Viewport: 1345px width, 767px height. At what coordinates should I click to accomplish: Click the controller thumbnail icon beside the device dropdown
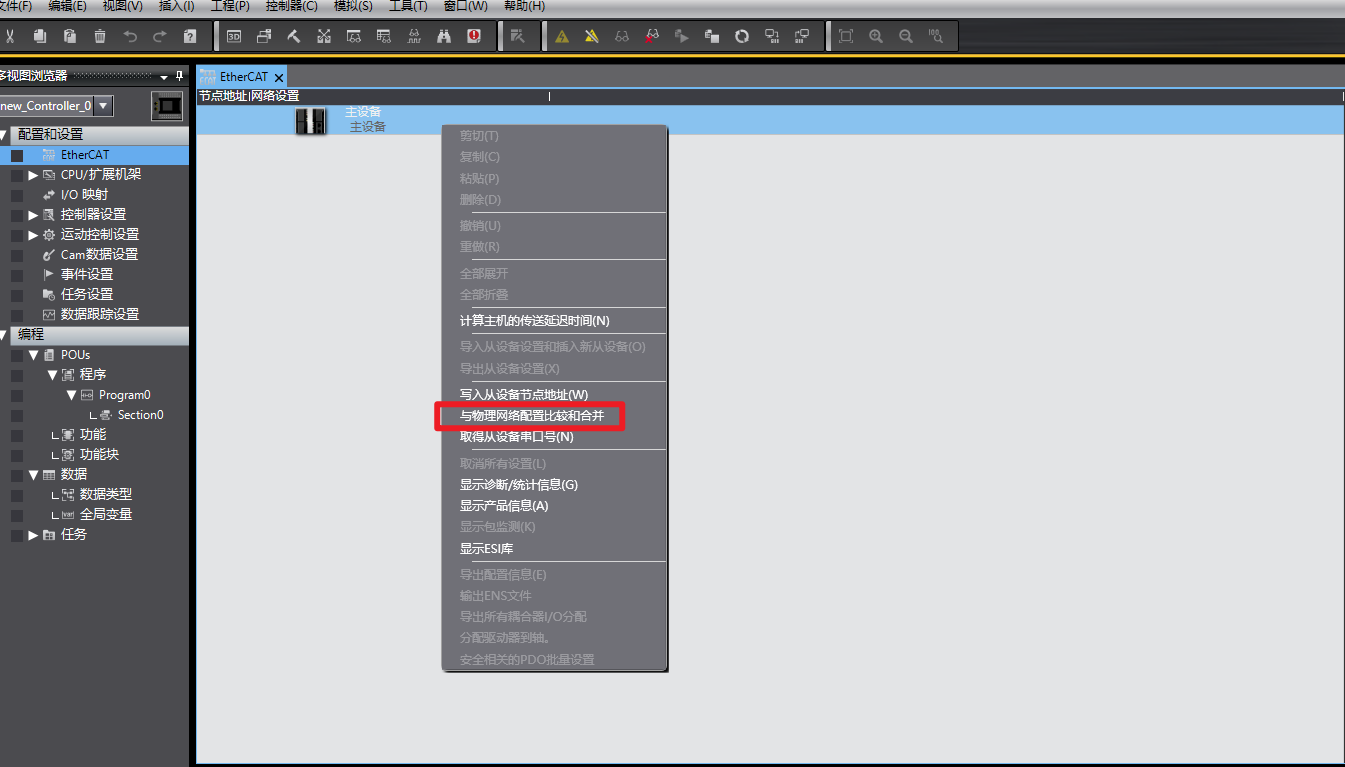pyautogui.click(x=167, y=106)
